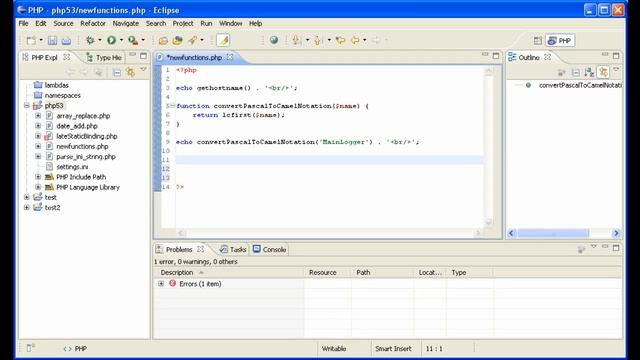Open the File menu

[23, 23]
